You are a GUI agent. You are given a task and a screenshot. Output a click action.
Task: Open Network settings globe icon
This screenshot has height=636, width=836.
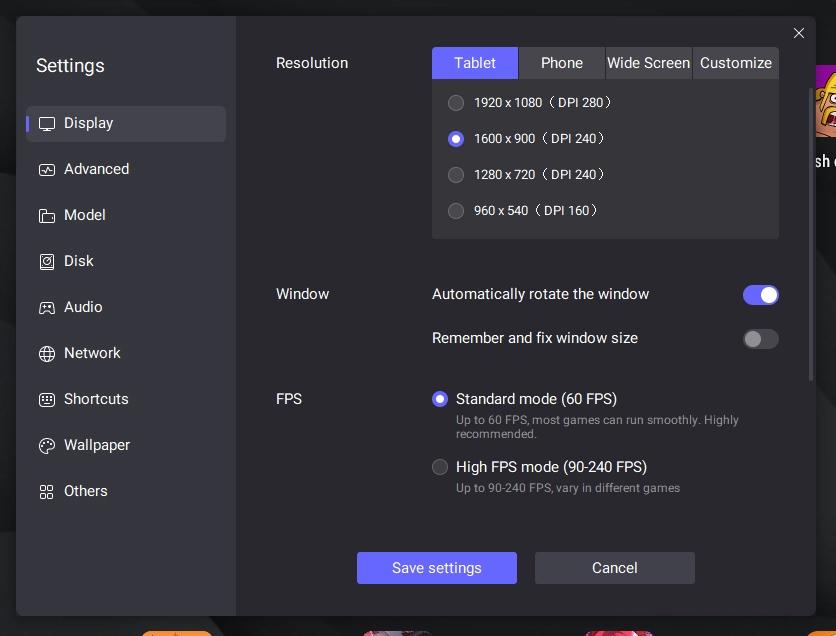pyautogui.click(x=47, y=354)
